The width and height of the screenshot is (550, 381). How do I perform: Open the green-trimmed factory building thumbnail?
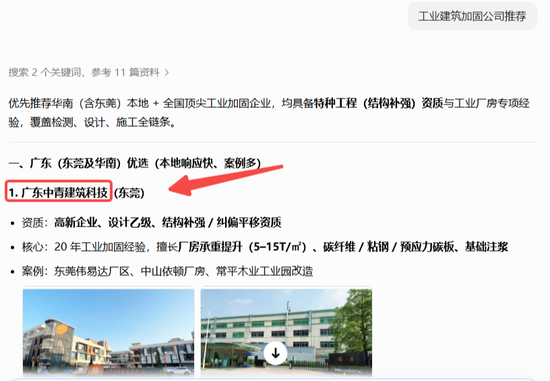click(x=286, y=332)
